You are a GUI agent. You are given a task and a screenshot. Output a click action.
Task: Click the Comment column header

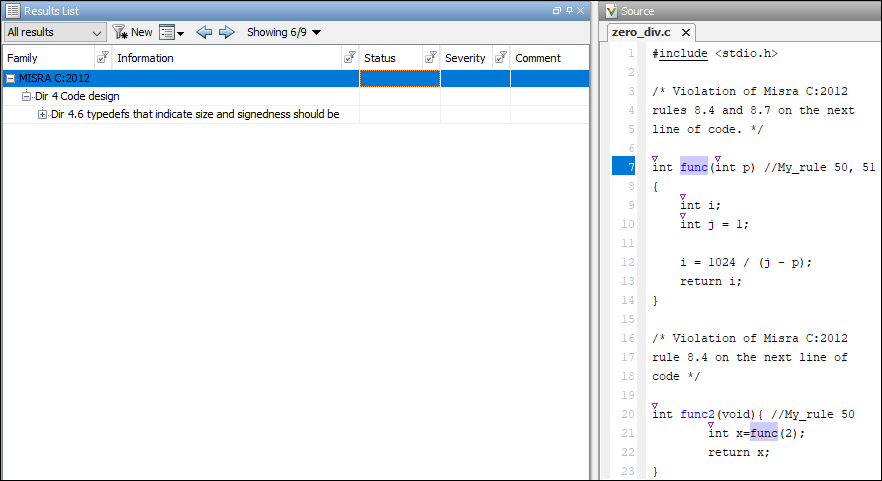[x=538, y=58]
